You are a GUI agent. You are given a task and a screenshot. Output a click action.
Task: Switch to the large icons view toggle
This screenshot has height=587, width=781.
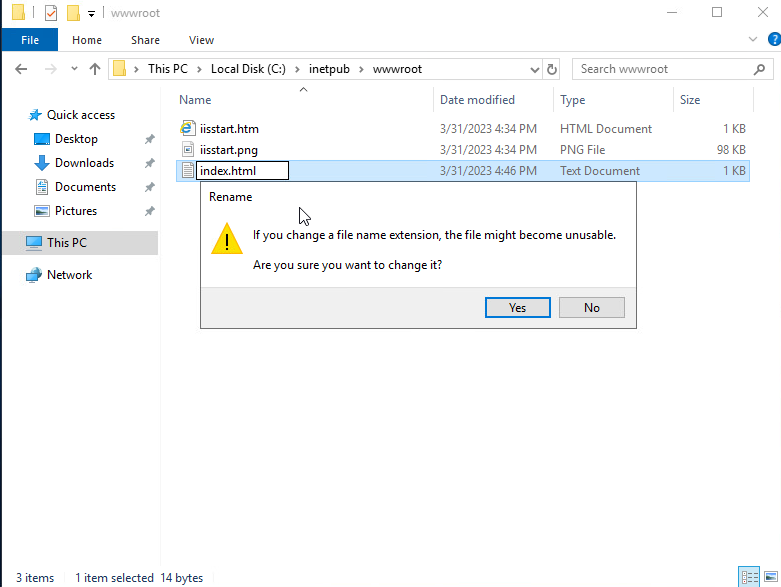pos(771,577)
